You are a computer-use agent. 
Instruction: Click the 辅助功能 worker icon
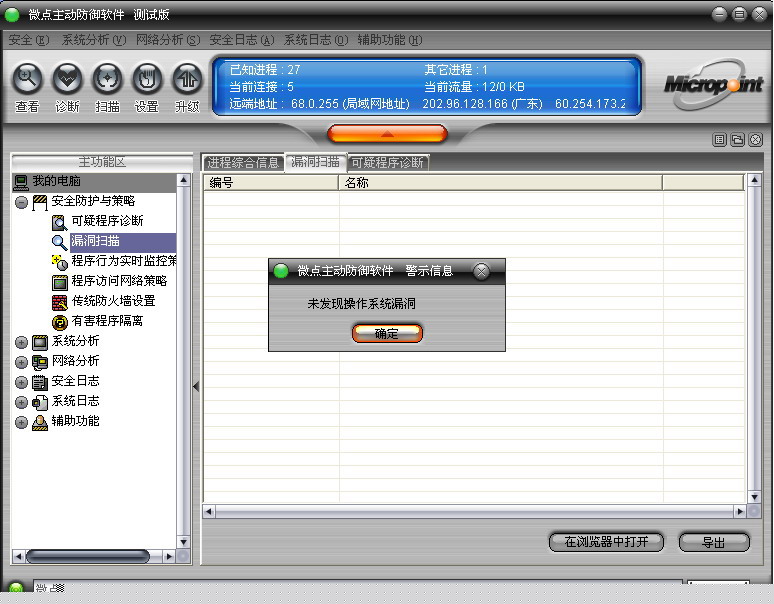40,422
